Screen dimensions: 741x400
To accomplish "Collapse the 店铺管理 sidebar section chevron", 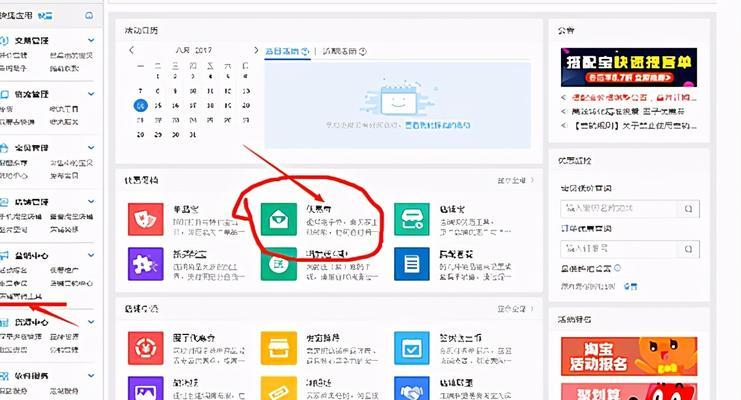I will 91,201.
